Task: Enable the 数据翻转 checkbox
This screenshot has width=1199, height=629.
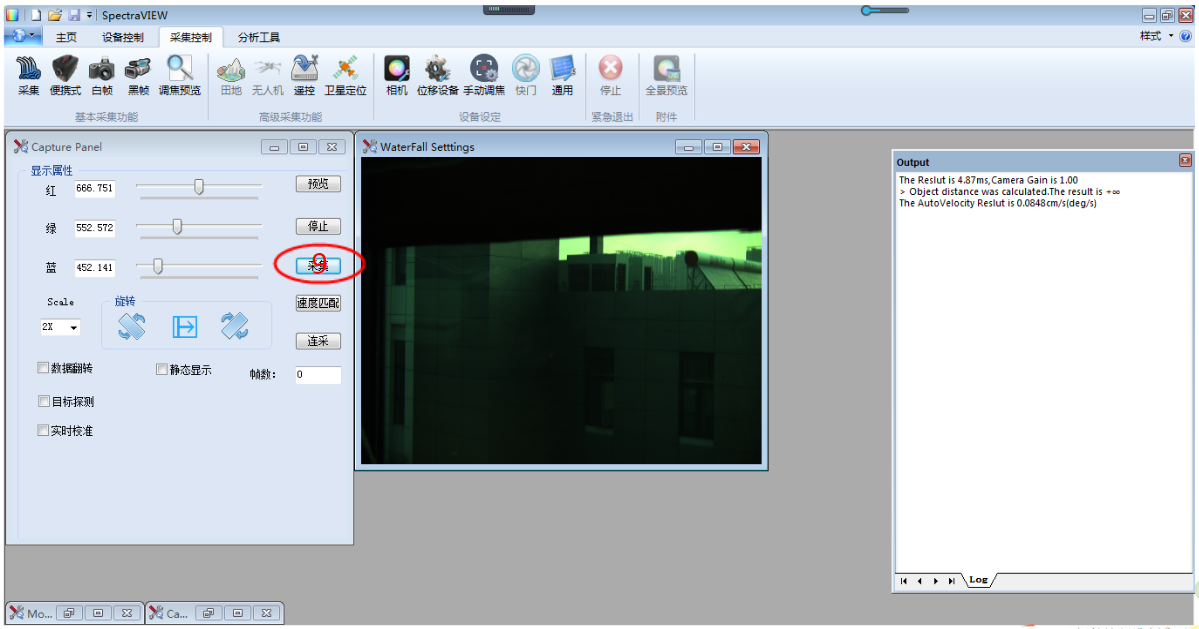Action: pyautogui.click(x=43, y=368)
